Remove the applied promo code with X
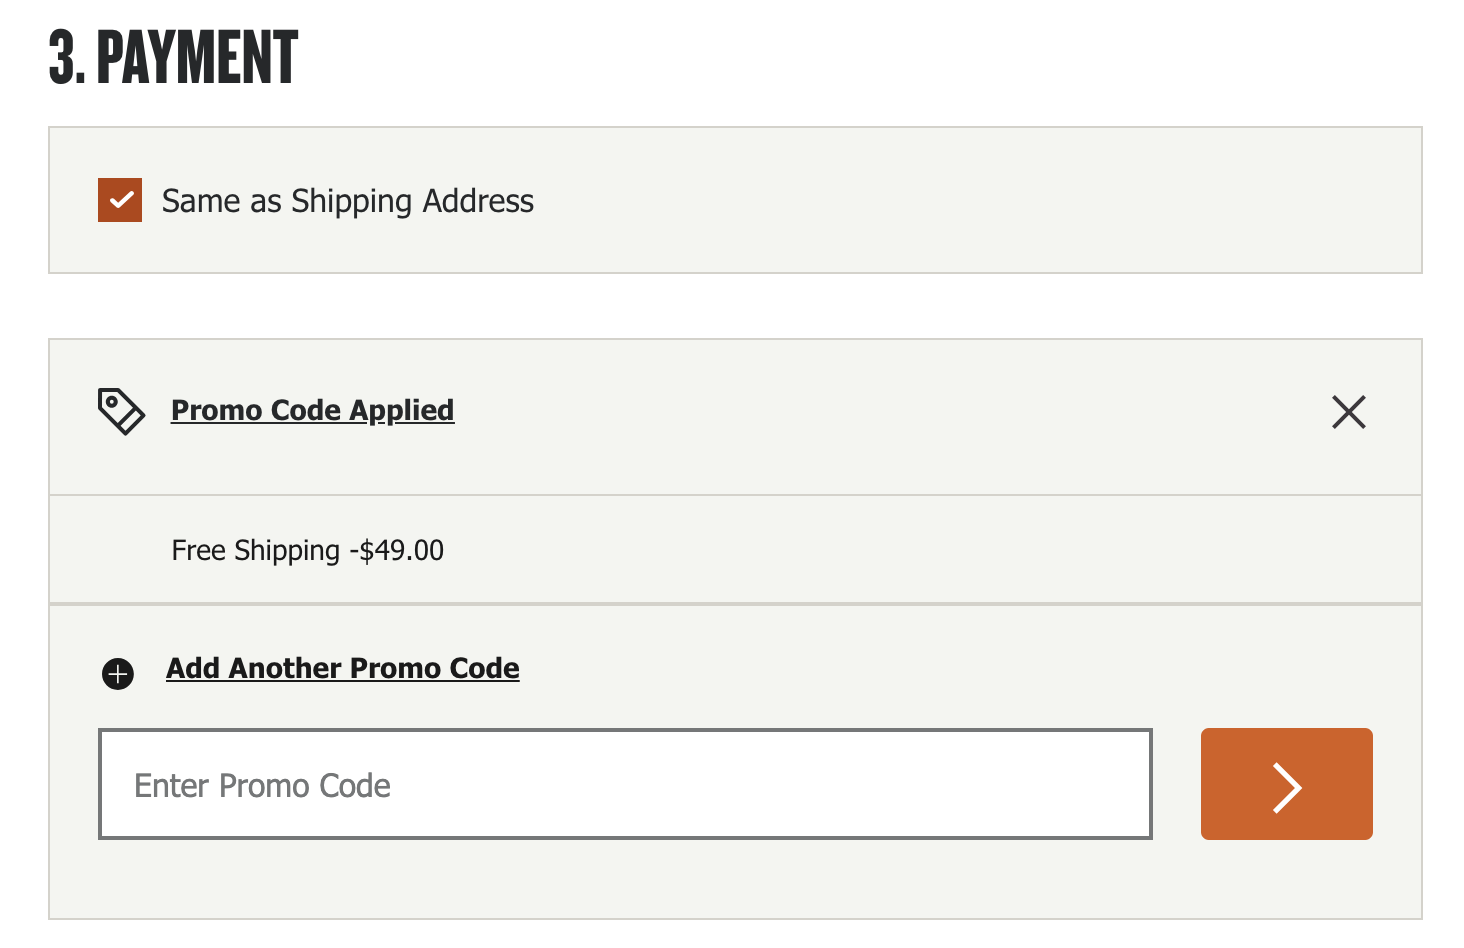Image resolution: width=1464 pixels, height=948 pixels. 1348,411
